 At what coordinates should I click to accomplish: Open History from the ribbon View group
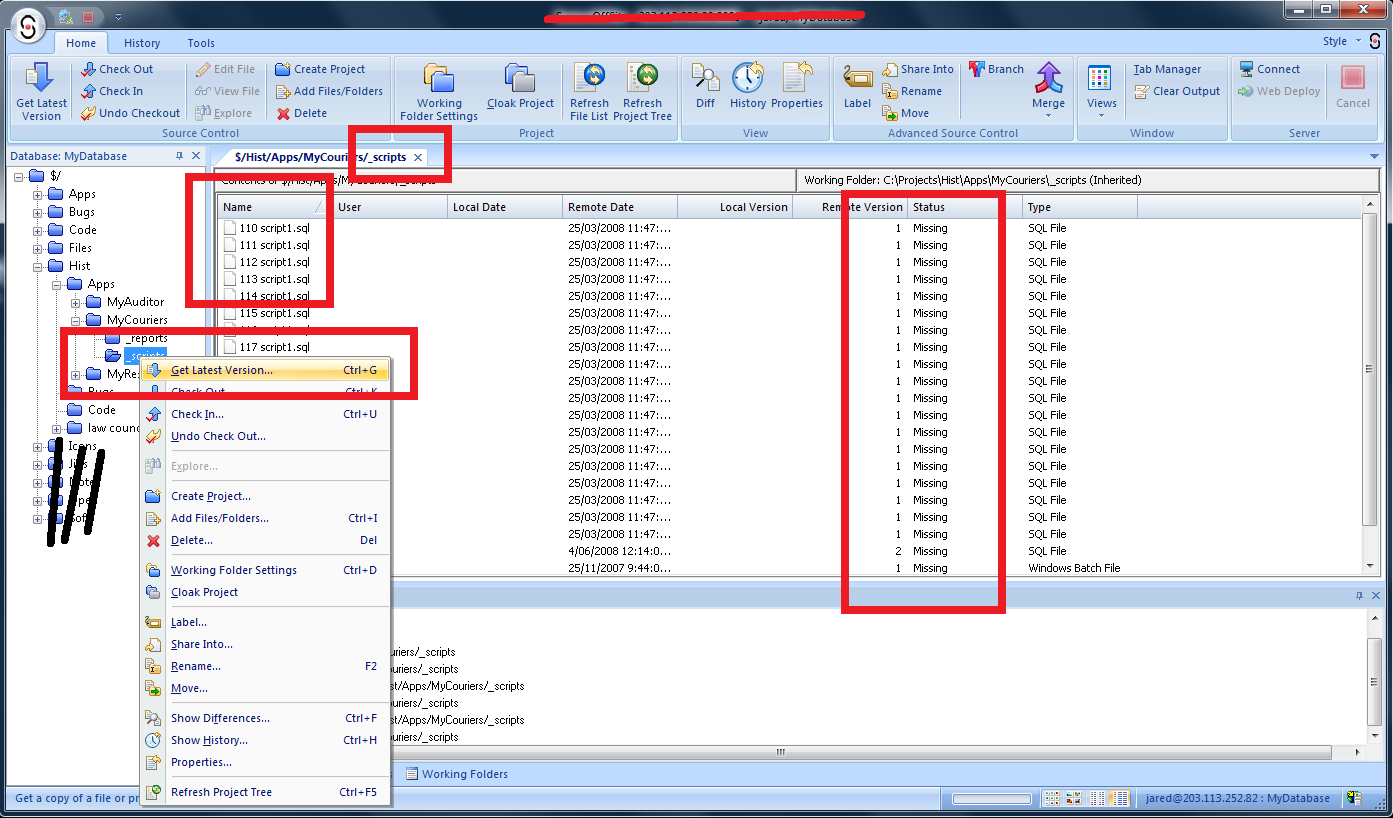click(x=748, y=87)
